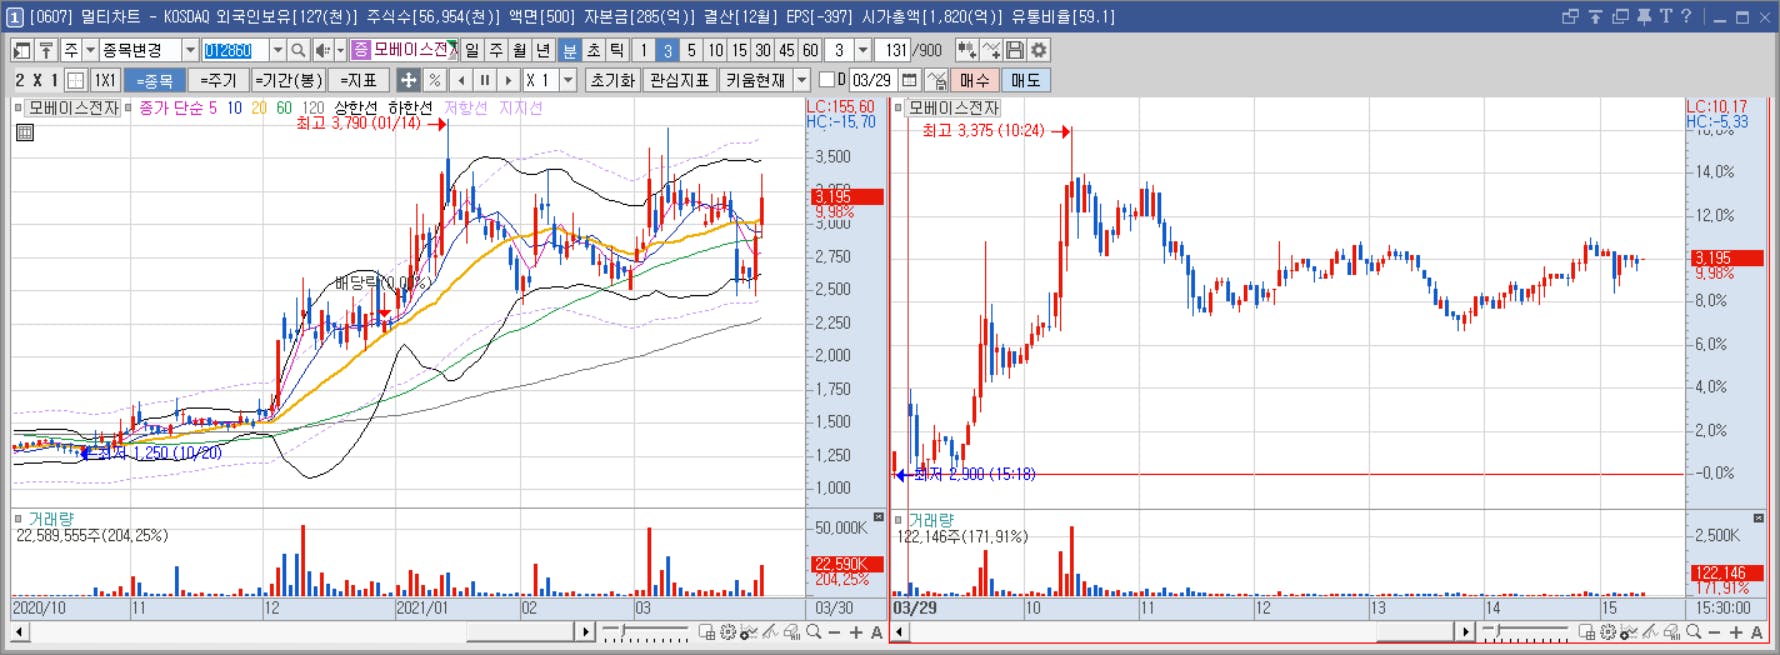1780x655 pixels.
Task: Switch to the =주기 tab
Action: click(x=218, y=80)
